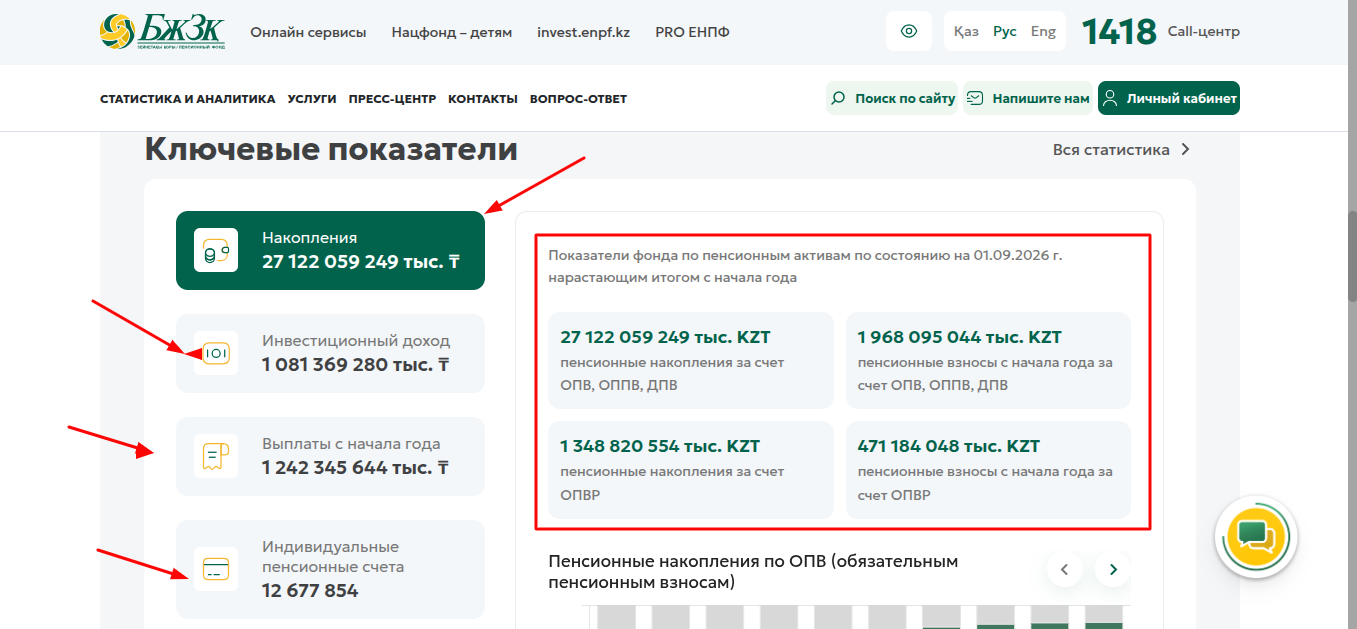Open the Услуги menu
The height and width of the screenshot is (629, 1357).
[x=312, y=99]
